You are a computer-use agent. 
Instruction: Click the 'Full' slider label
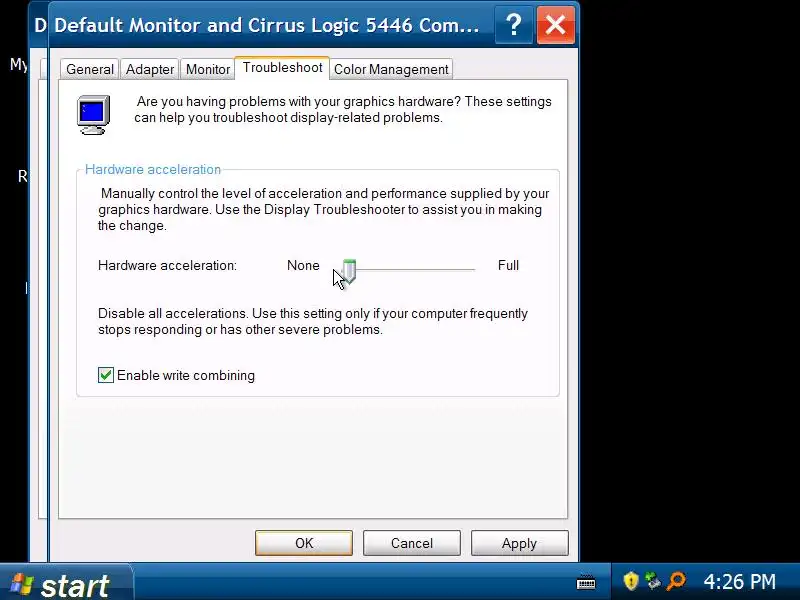coord(508,265)
